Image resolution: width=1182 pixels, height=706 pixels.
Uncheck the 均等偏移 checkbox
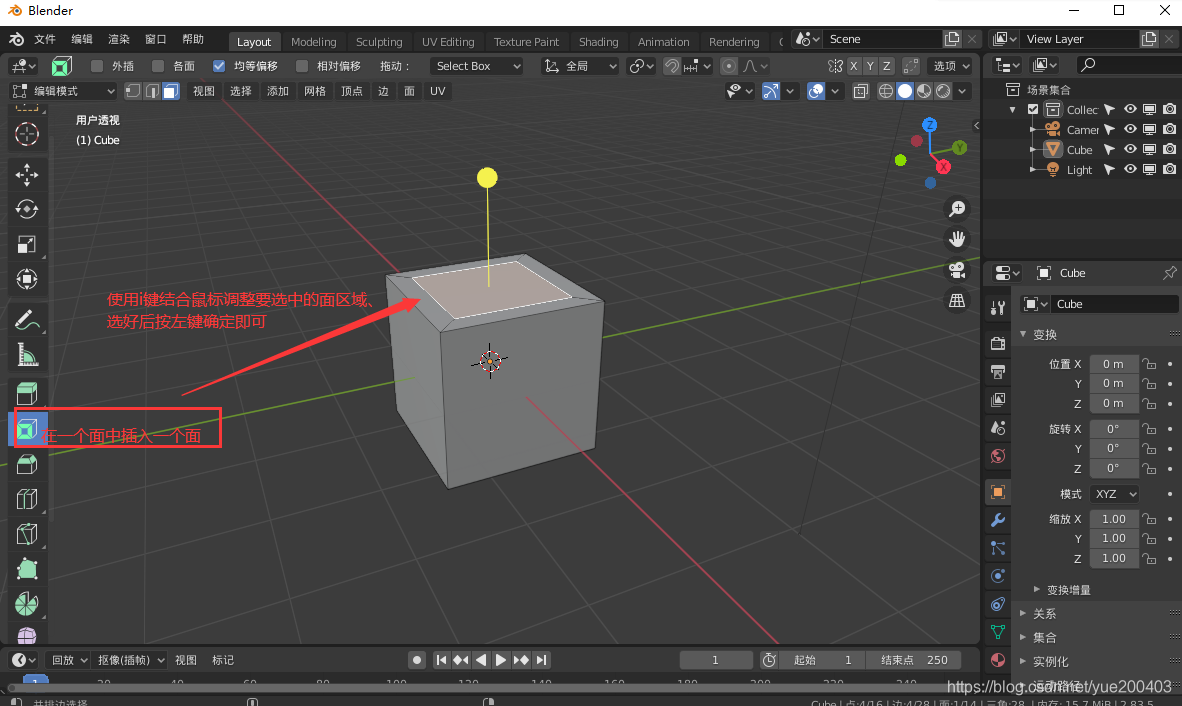click(x=219, y=66)
